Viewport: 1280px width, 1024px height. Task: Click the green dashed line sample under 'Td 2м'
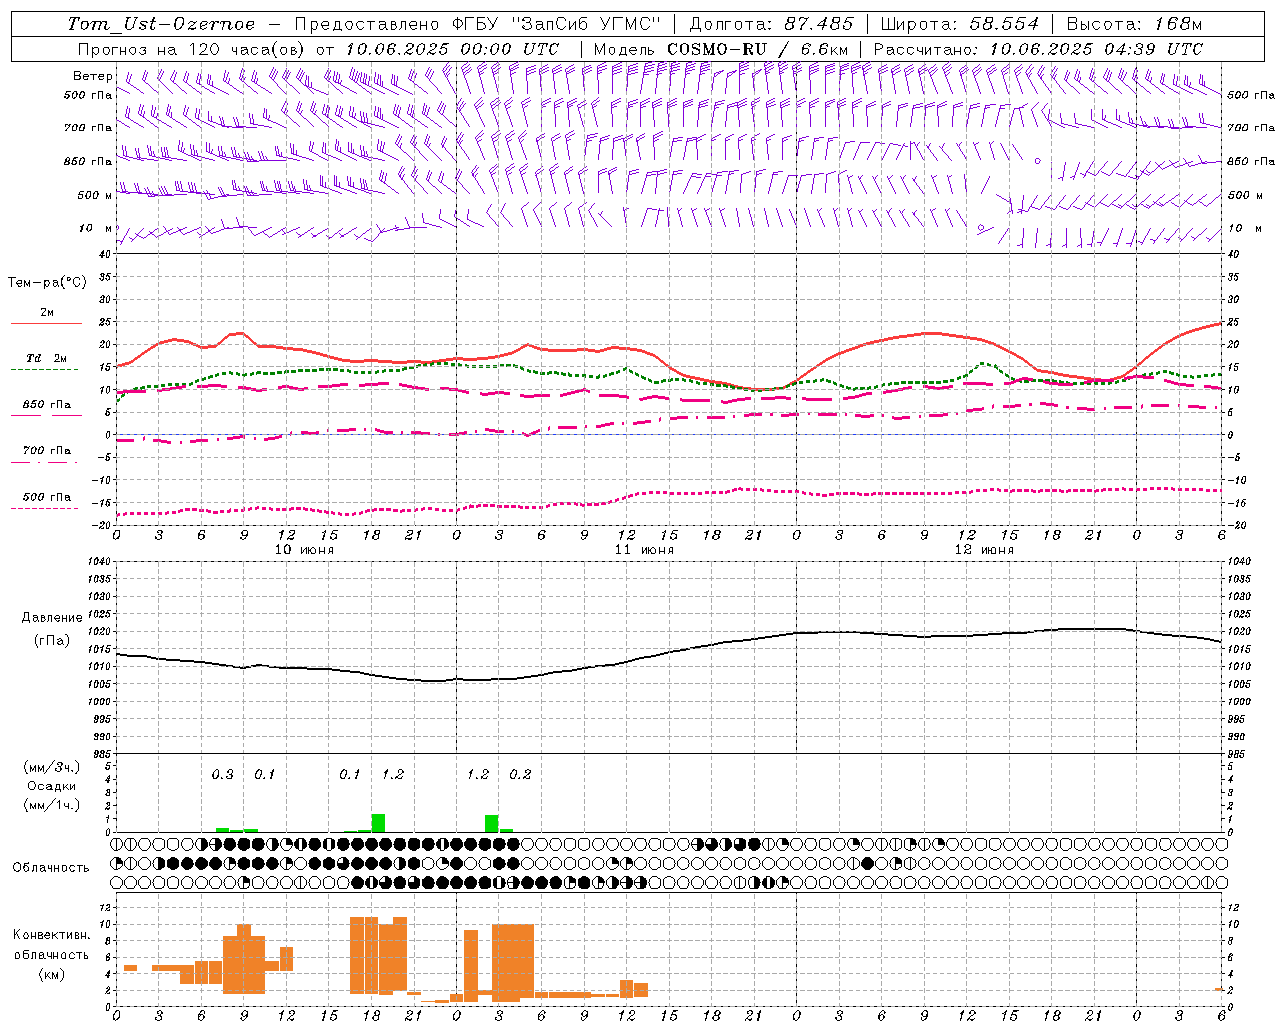click(44, 370)
